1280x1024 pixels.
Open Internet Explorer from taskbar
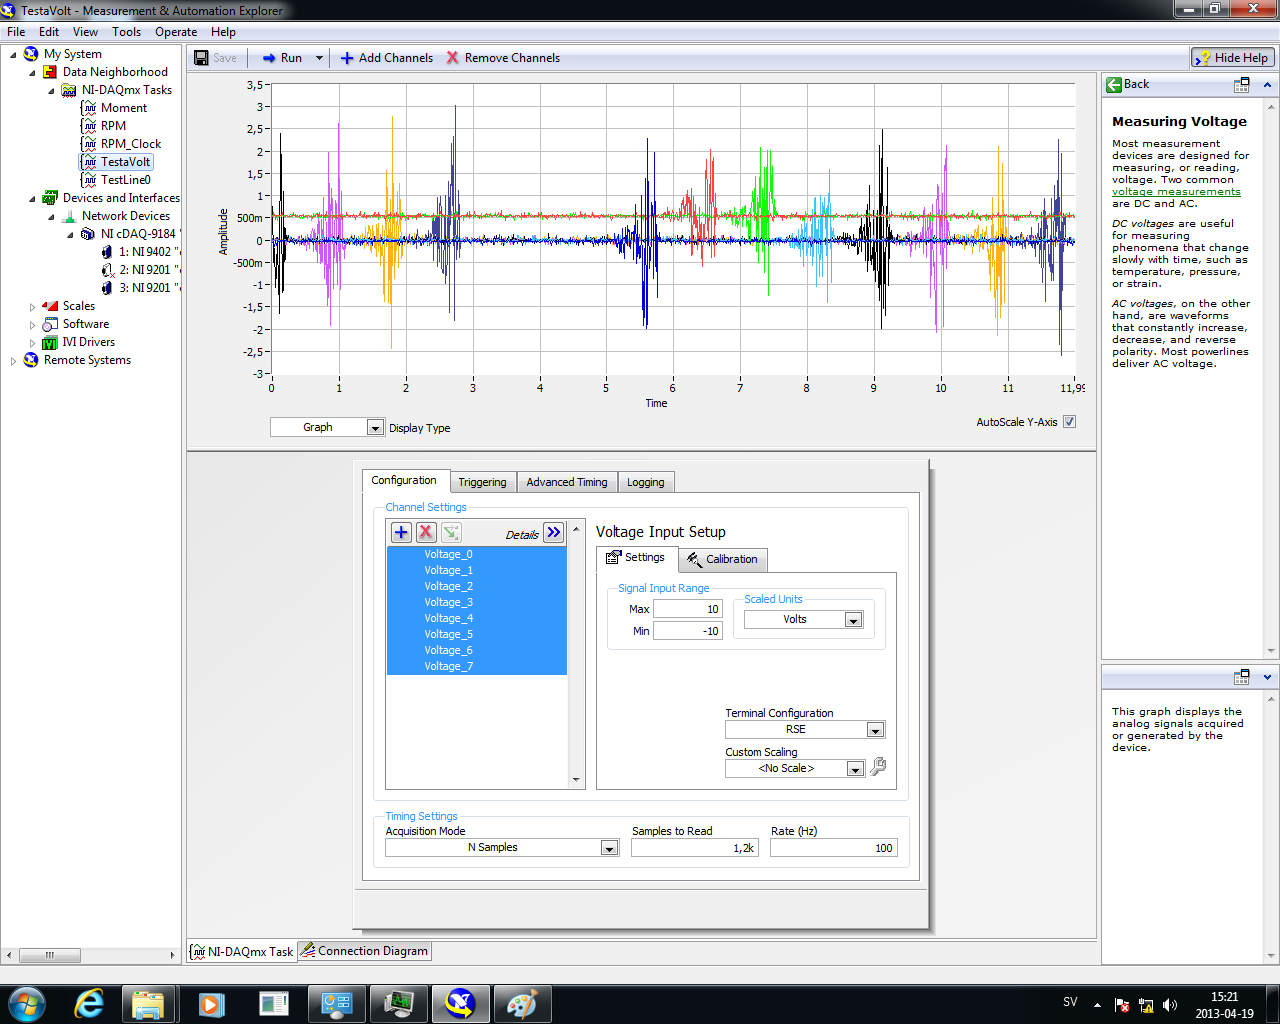tap(89, 1003)
